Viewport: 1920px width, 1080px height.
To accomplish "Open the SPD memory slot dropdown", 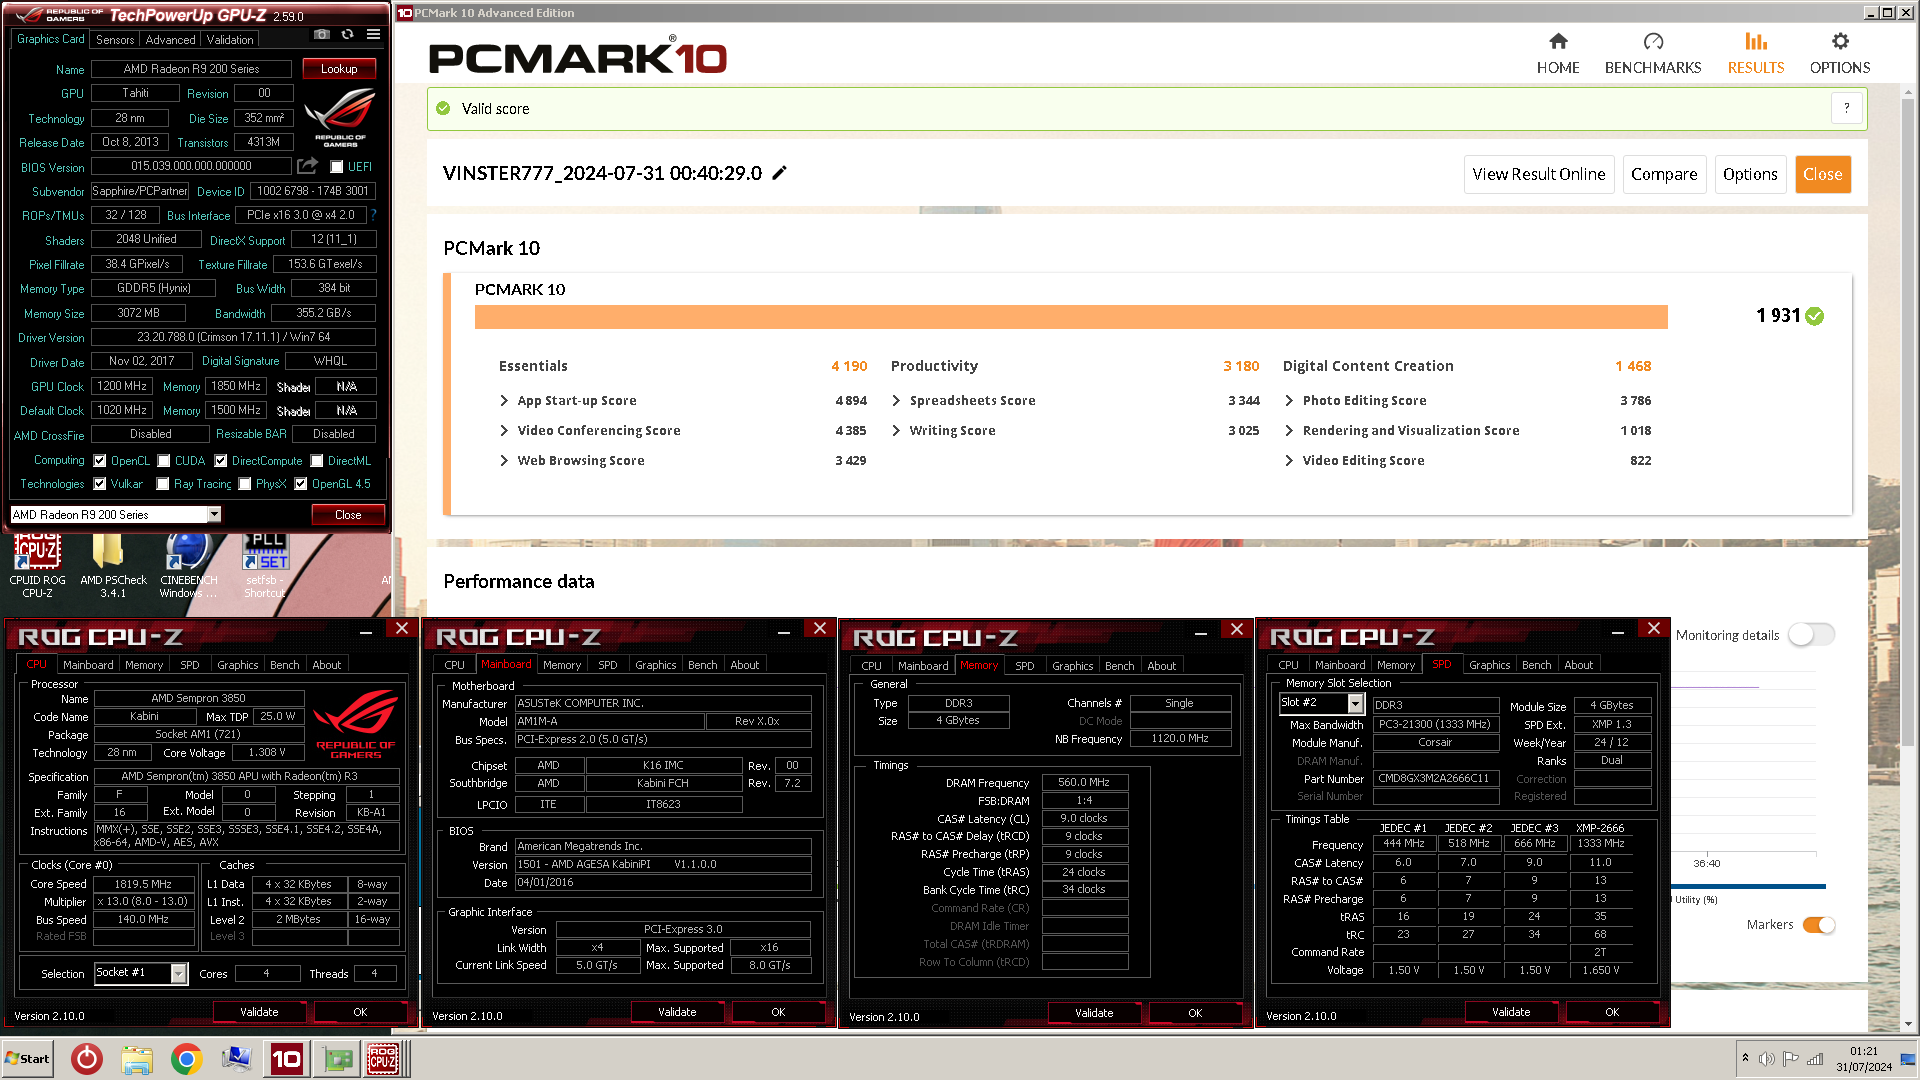I will pyautogui.click(x=1356, y=703).
